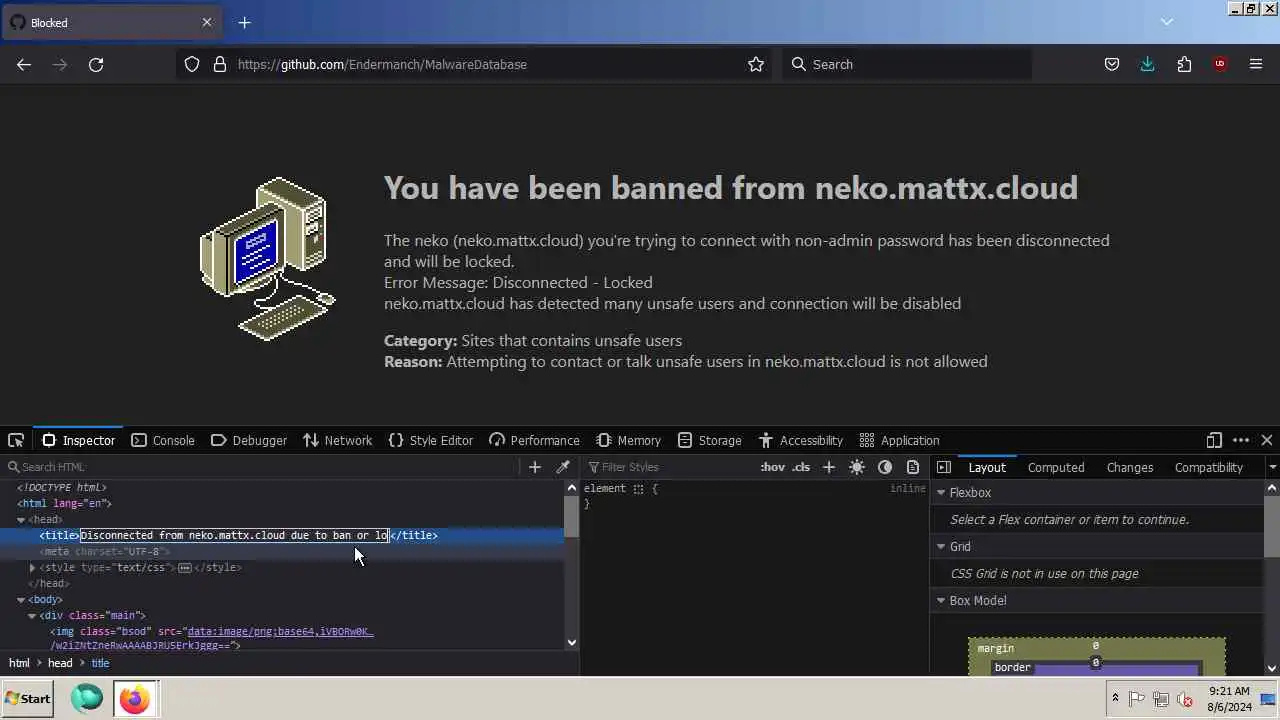
Task: Select the meta charset line
Action: point(105,551)
